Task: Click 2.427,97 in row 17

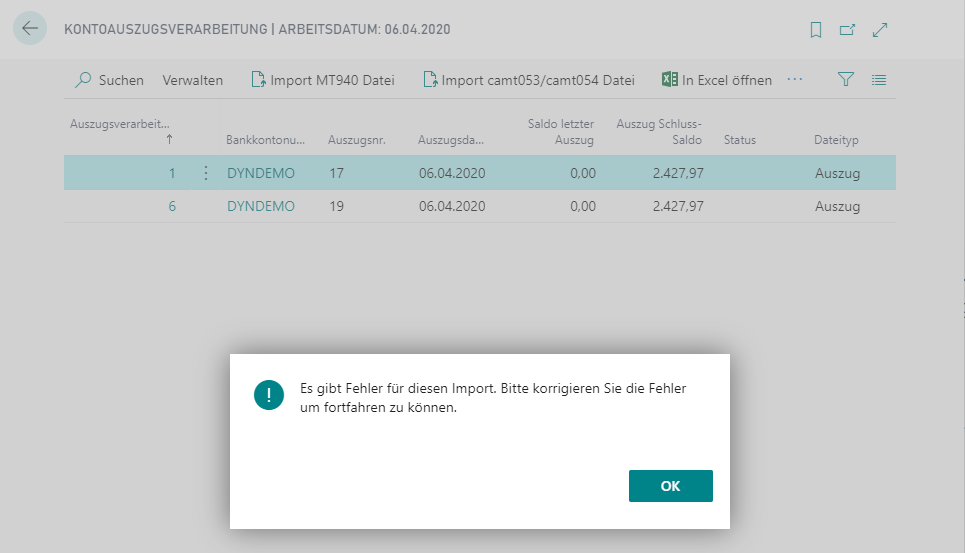Action: click(678, 173)
